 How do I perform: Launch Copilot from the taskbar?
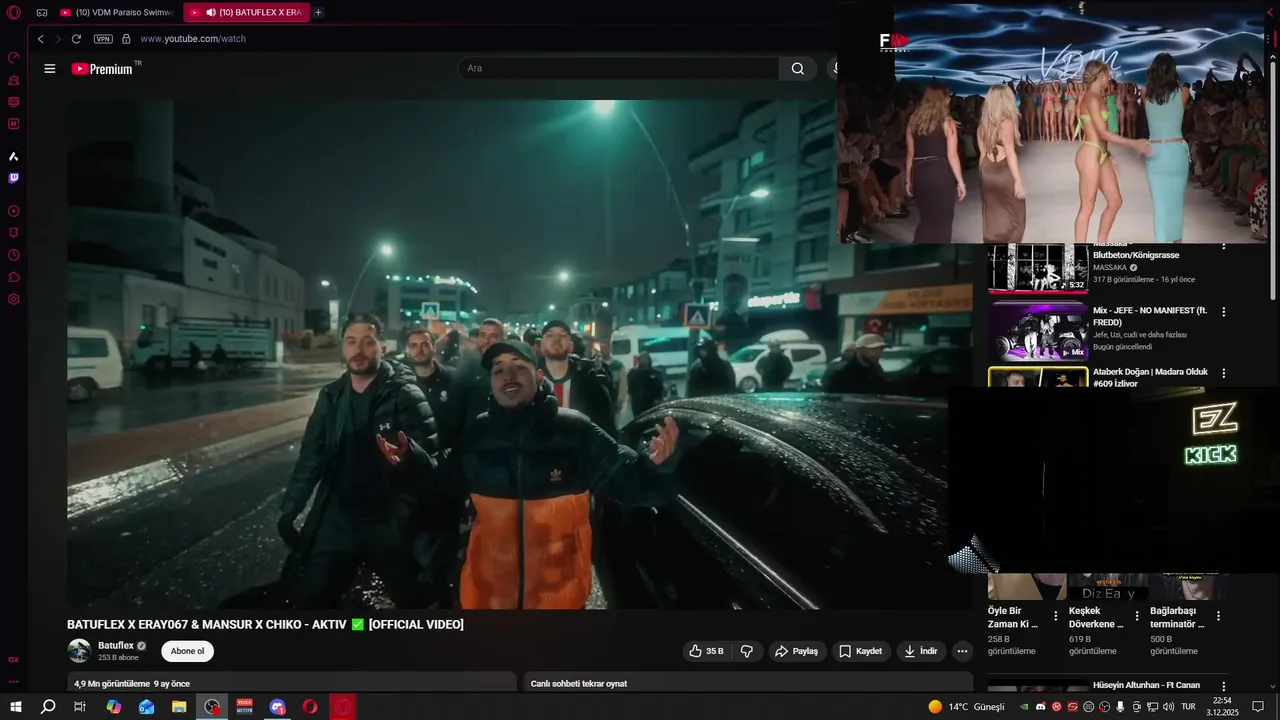113,707
